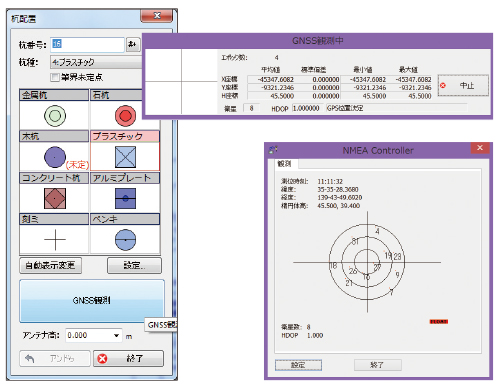Click the アンドゥ undo button
Image resolution: width=500 pixels, height=390 pixels.
(x=55, y=358)
